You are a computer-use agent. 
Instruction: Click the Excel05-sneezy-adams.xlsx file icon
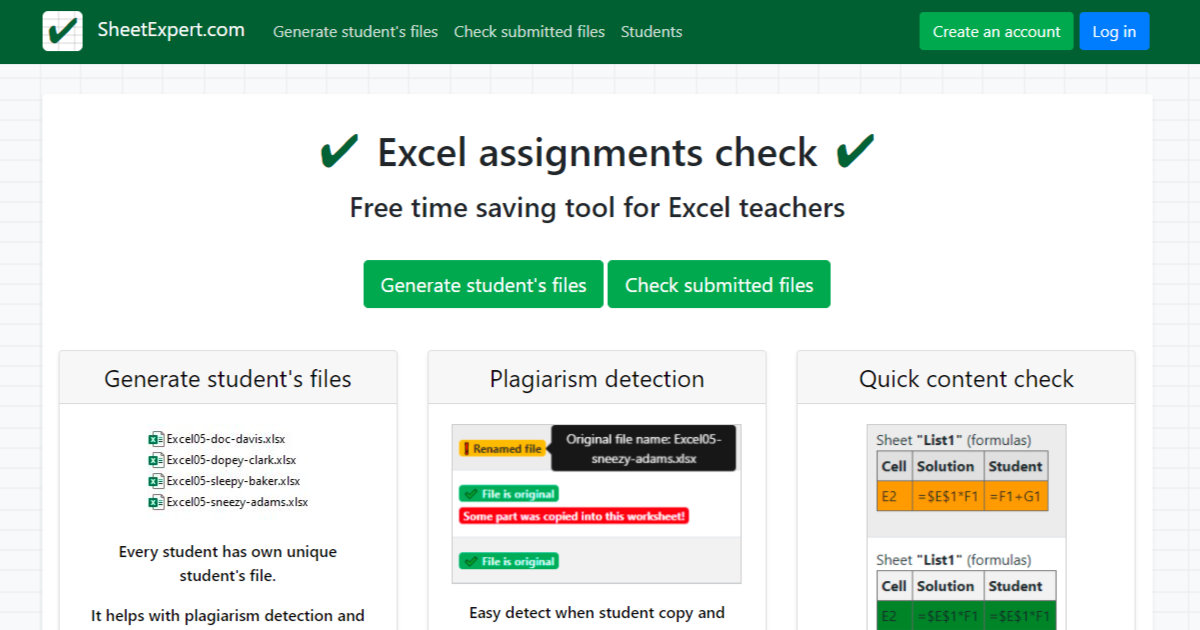click(x=157, y=501)
